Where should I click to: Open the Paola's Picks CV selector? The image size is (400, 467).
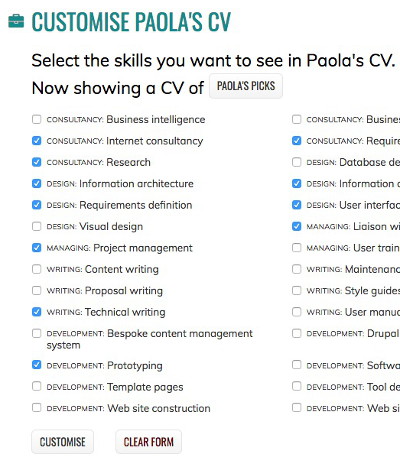[x=246, y=86]
